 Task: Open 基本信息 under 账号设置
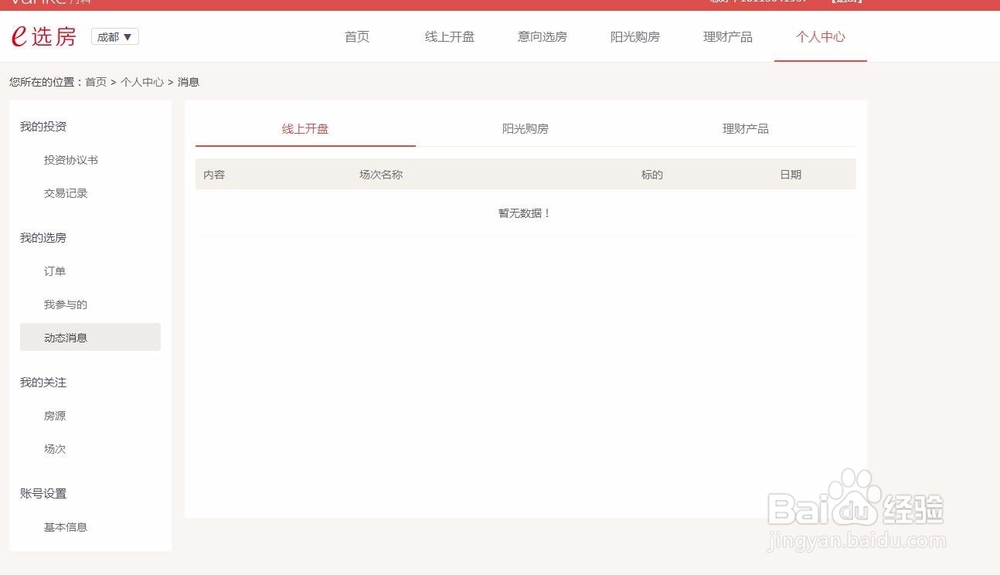[x=65, y=527]
